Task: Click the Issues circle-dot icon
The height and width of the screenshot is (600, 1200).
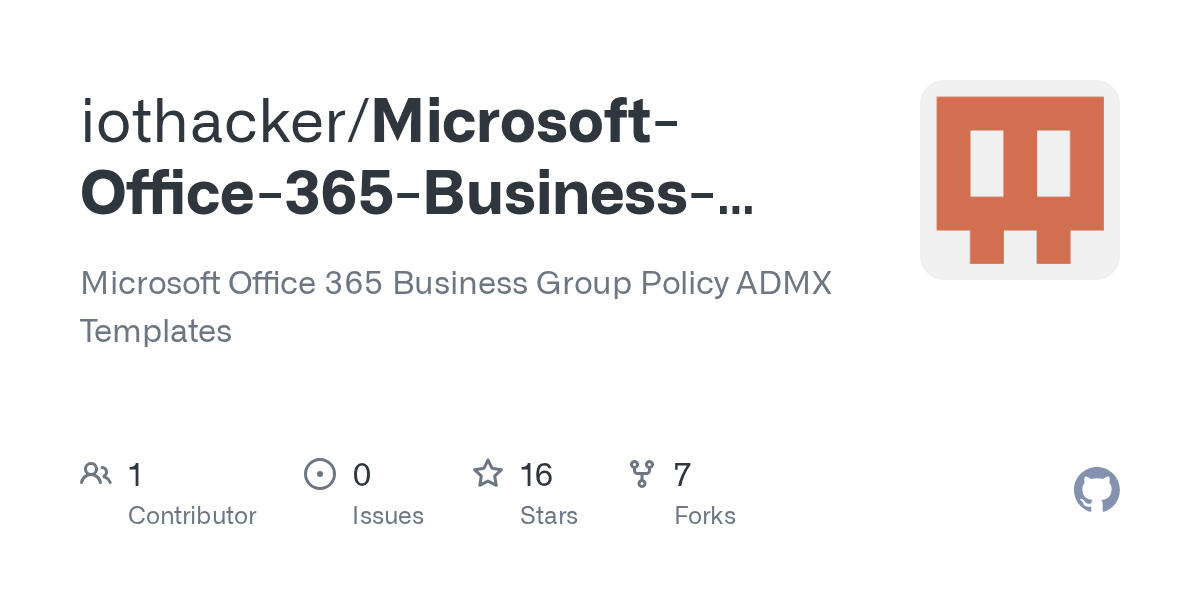Action: [x=319, y=473]
